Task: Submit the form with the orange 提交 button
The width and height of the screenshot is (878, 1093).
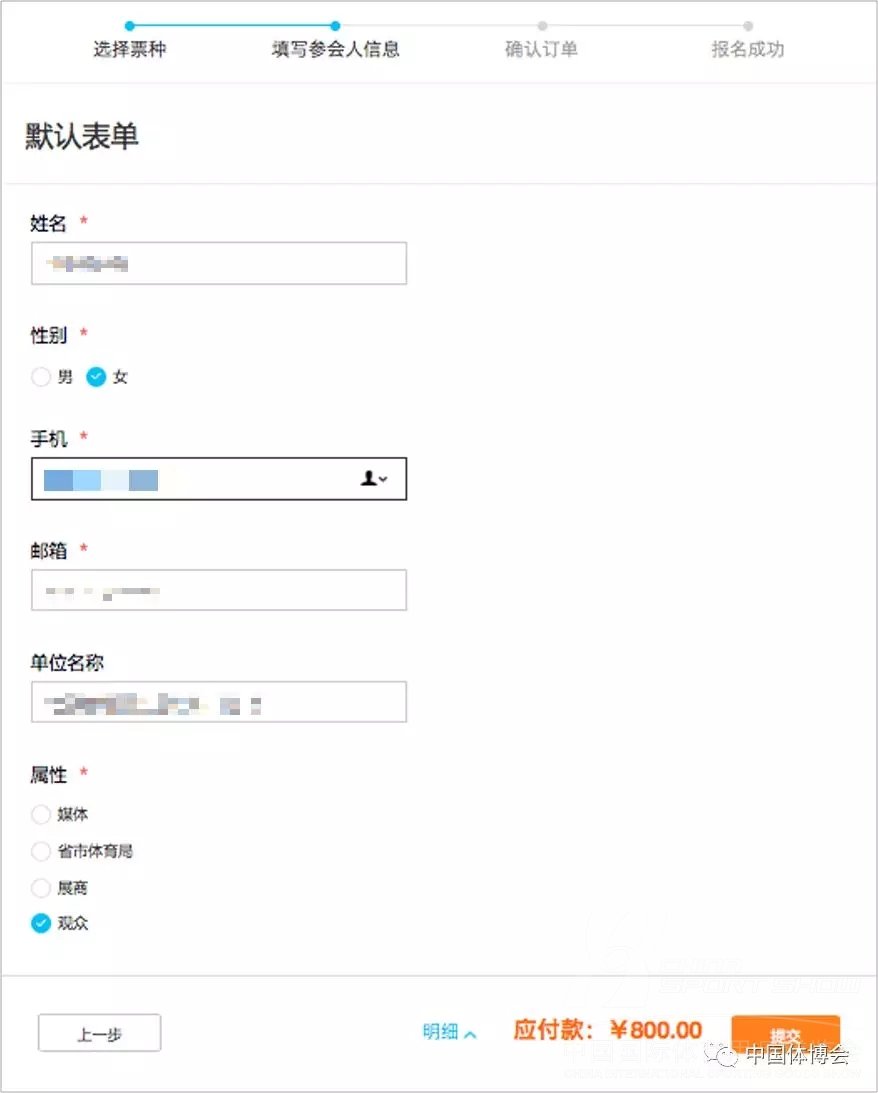Action: (x=785, y=1034)
